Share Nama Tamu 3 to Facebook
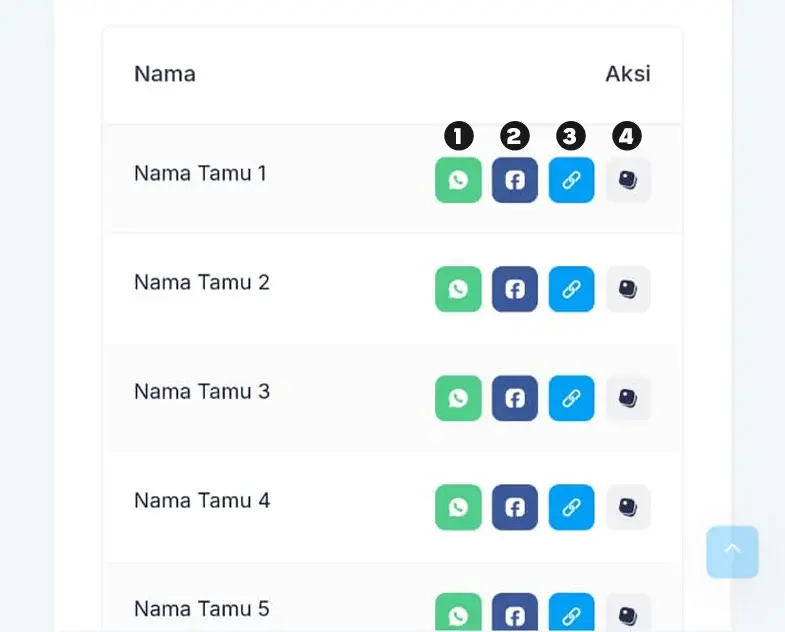 point(514,398)
